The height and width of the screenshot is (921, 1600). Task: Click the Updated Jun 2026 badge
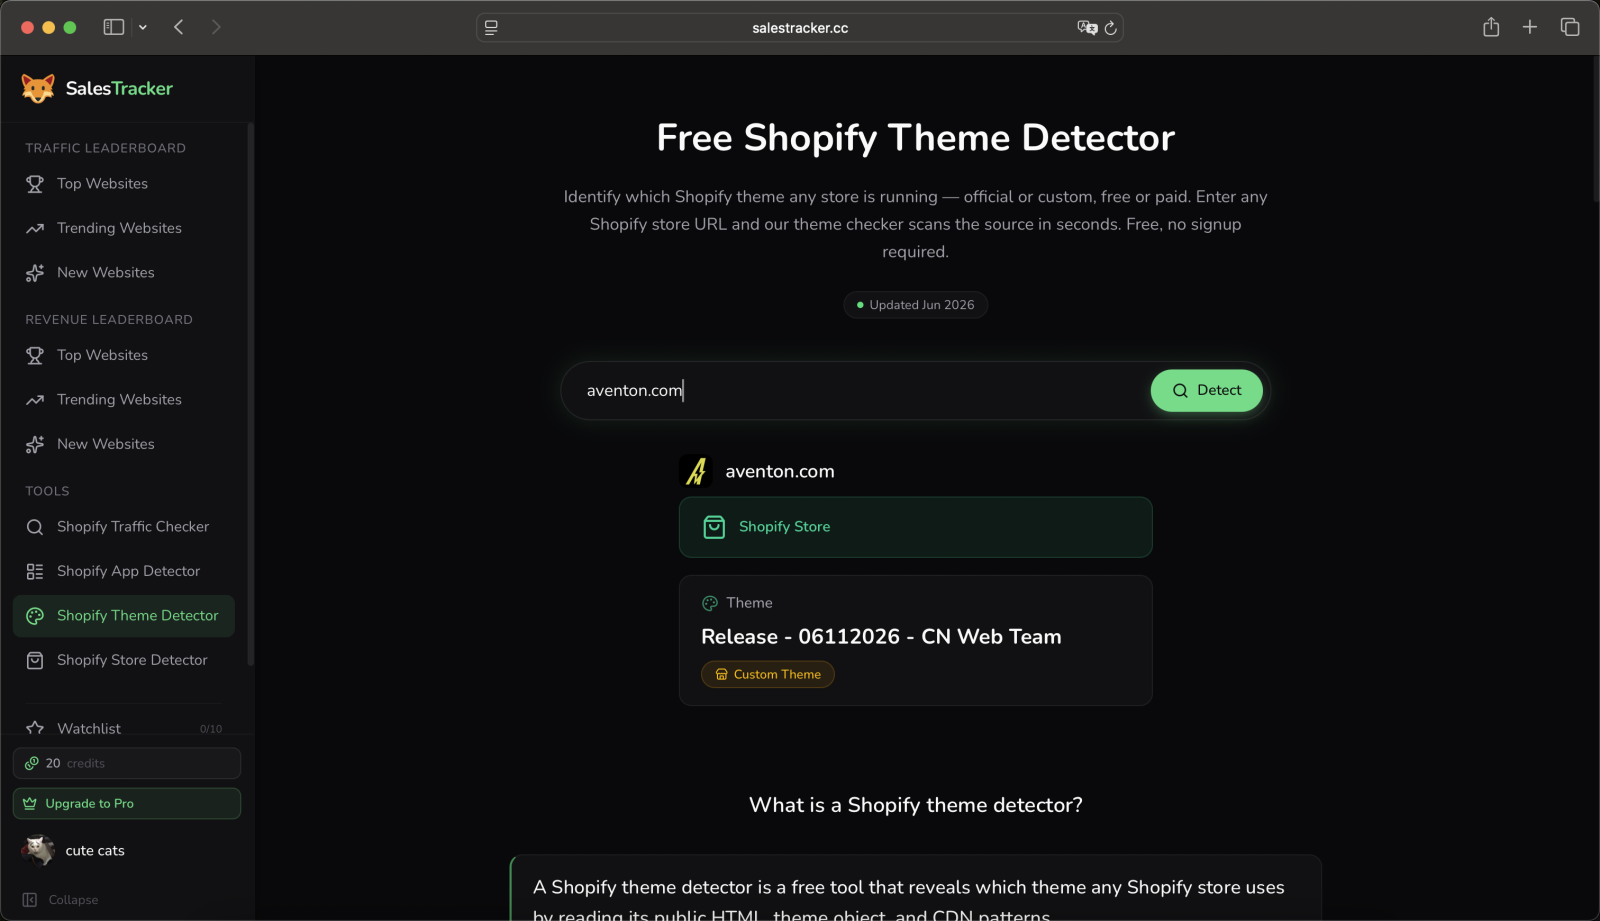click(915, 305)
